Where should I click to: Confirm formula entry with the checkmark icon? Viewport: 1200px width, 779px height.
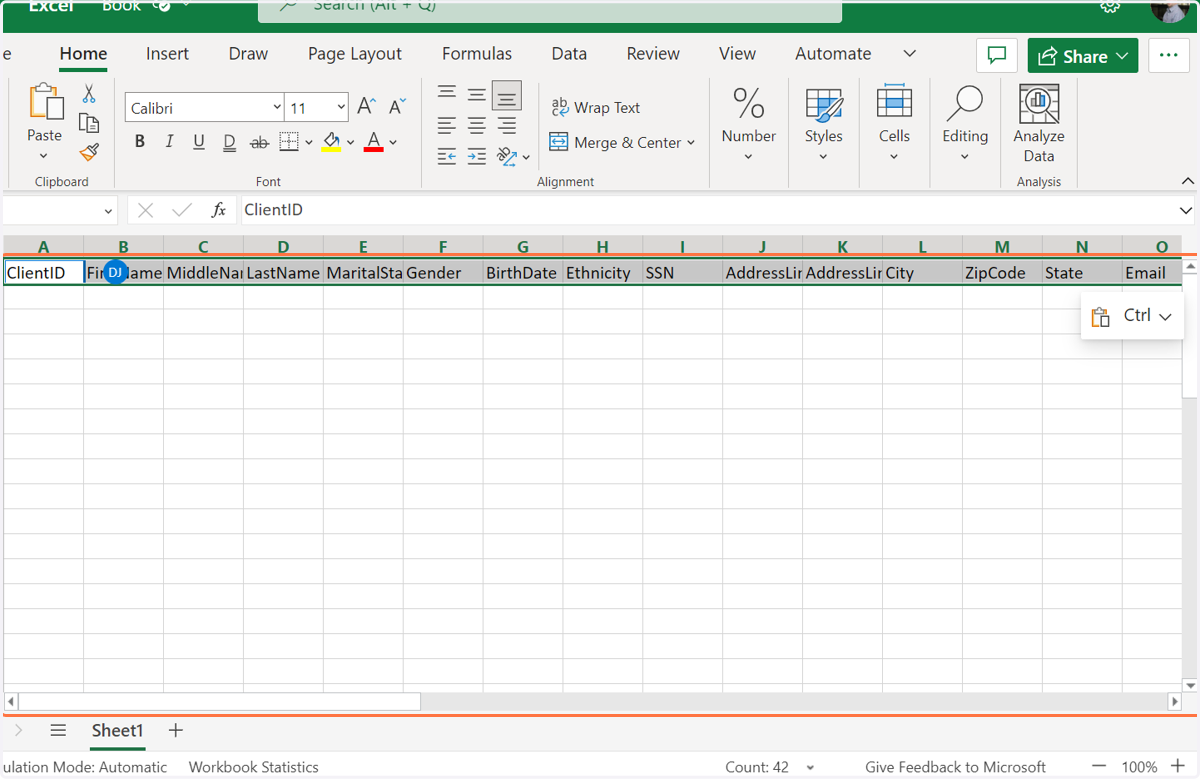coord(182,210)
